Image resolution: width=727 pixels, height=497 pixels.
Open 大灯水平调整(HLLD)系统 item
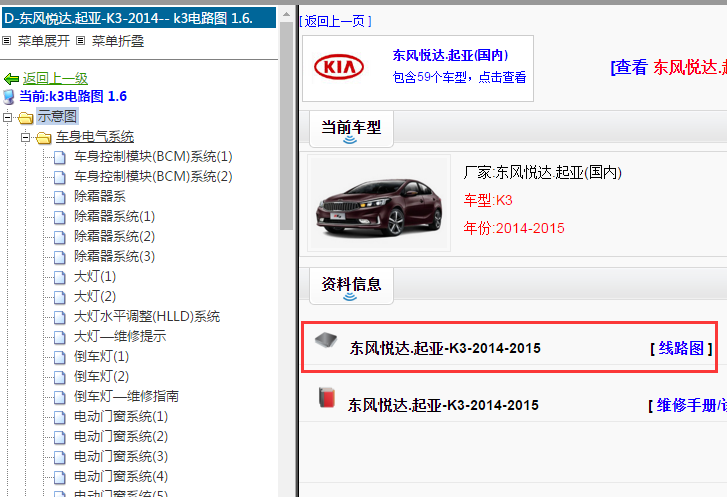[147, 317]
